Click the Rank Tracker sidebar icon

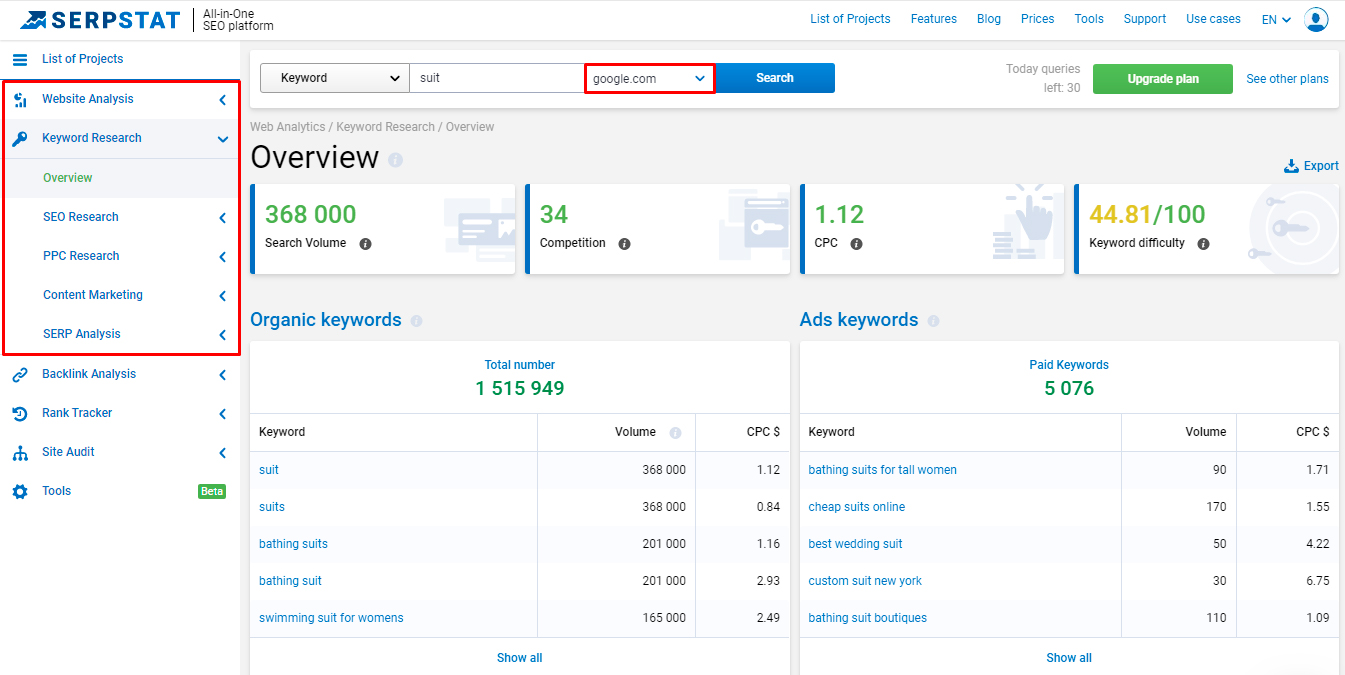20,413
